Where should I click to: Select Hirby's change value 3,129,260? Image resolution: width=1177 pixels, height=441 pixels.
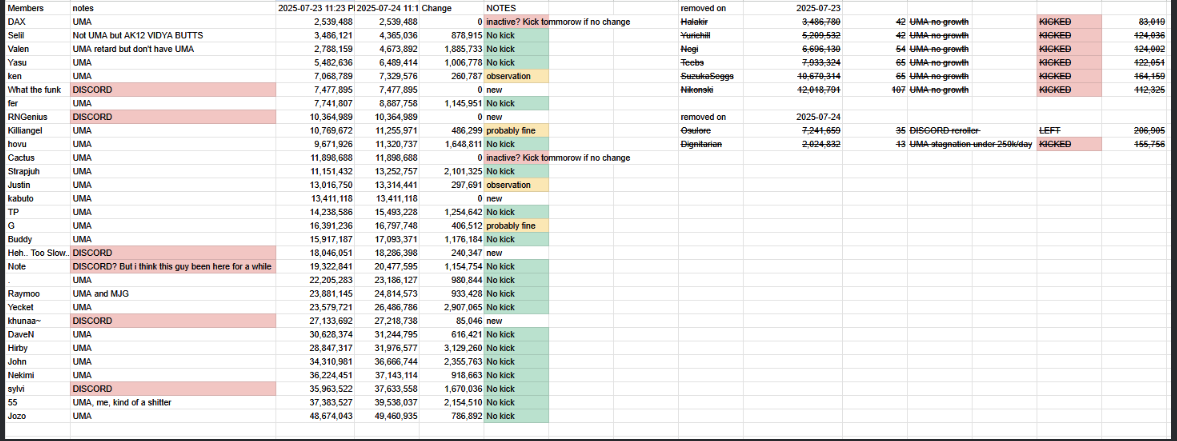tap(451, 347)
